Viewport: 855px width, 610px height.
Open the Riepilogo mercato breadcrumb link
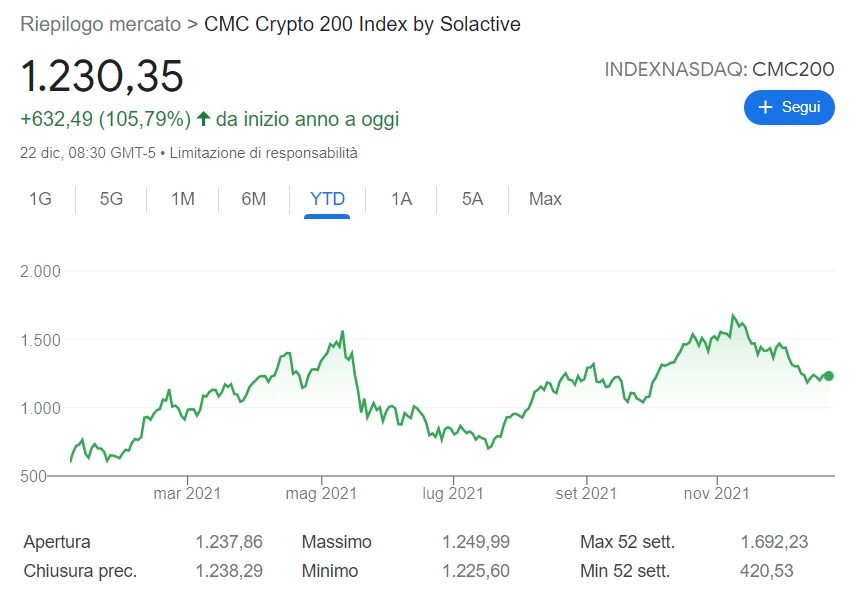tap(100, 23)
